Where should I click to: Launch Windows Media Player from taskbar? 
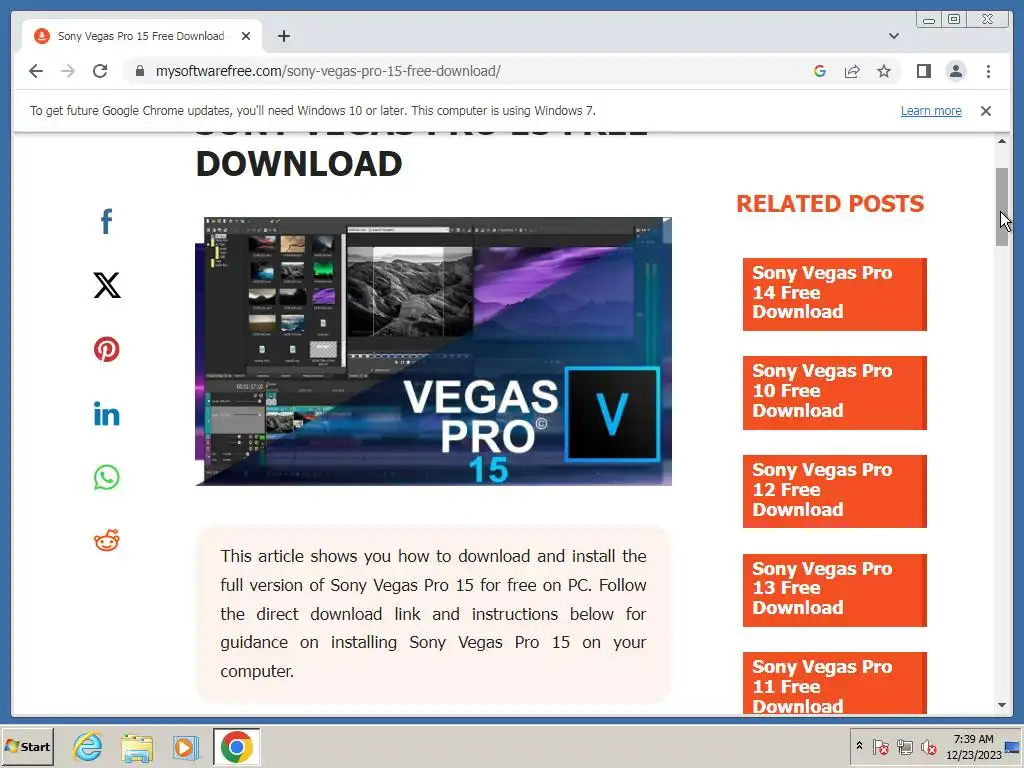[x=186, y=746]
